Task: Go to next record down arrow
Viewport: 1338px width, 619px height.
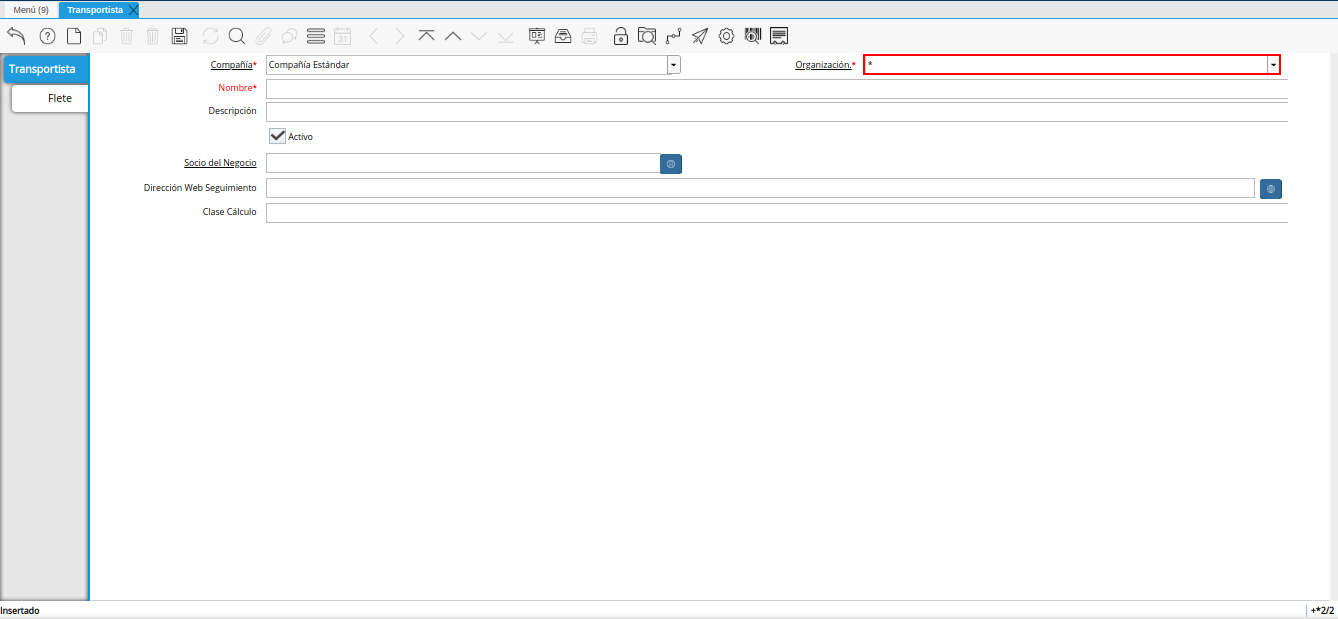Action: point(479,36)
